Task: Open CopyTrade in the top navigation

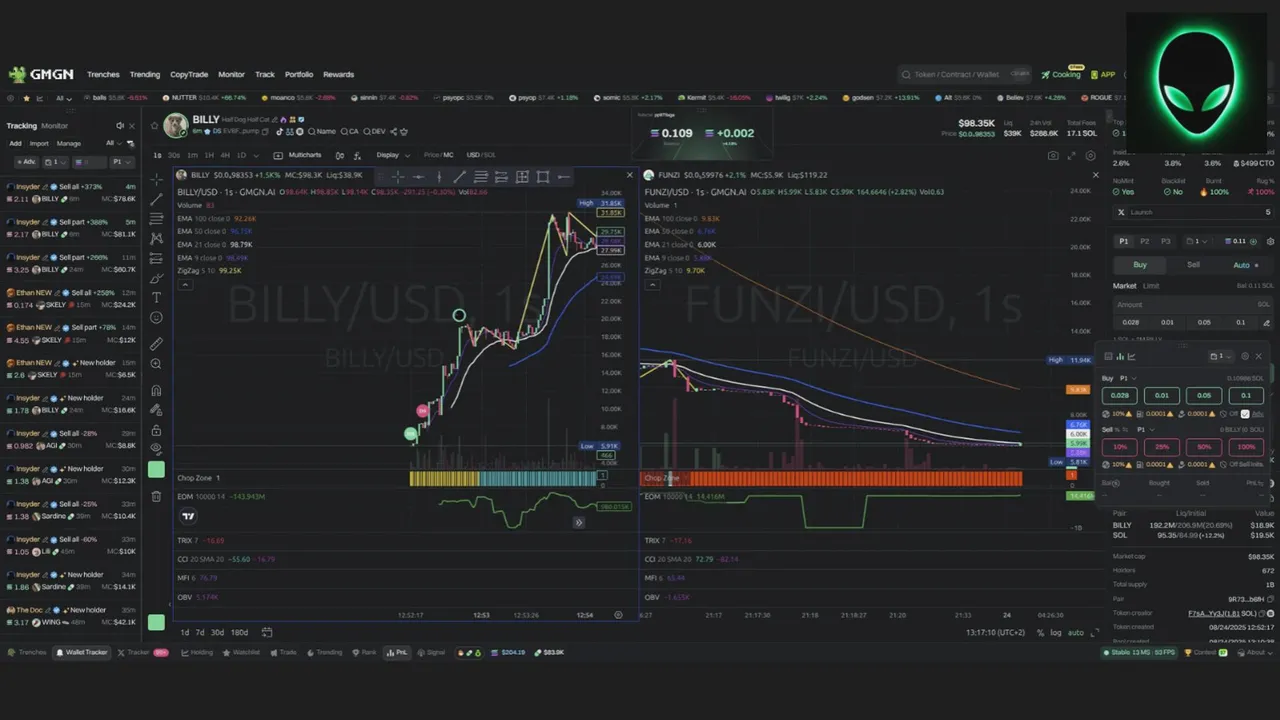Action: click(189, 74)
